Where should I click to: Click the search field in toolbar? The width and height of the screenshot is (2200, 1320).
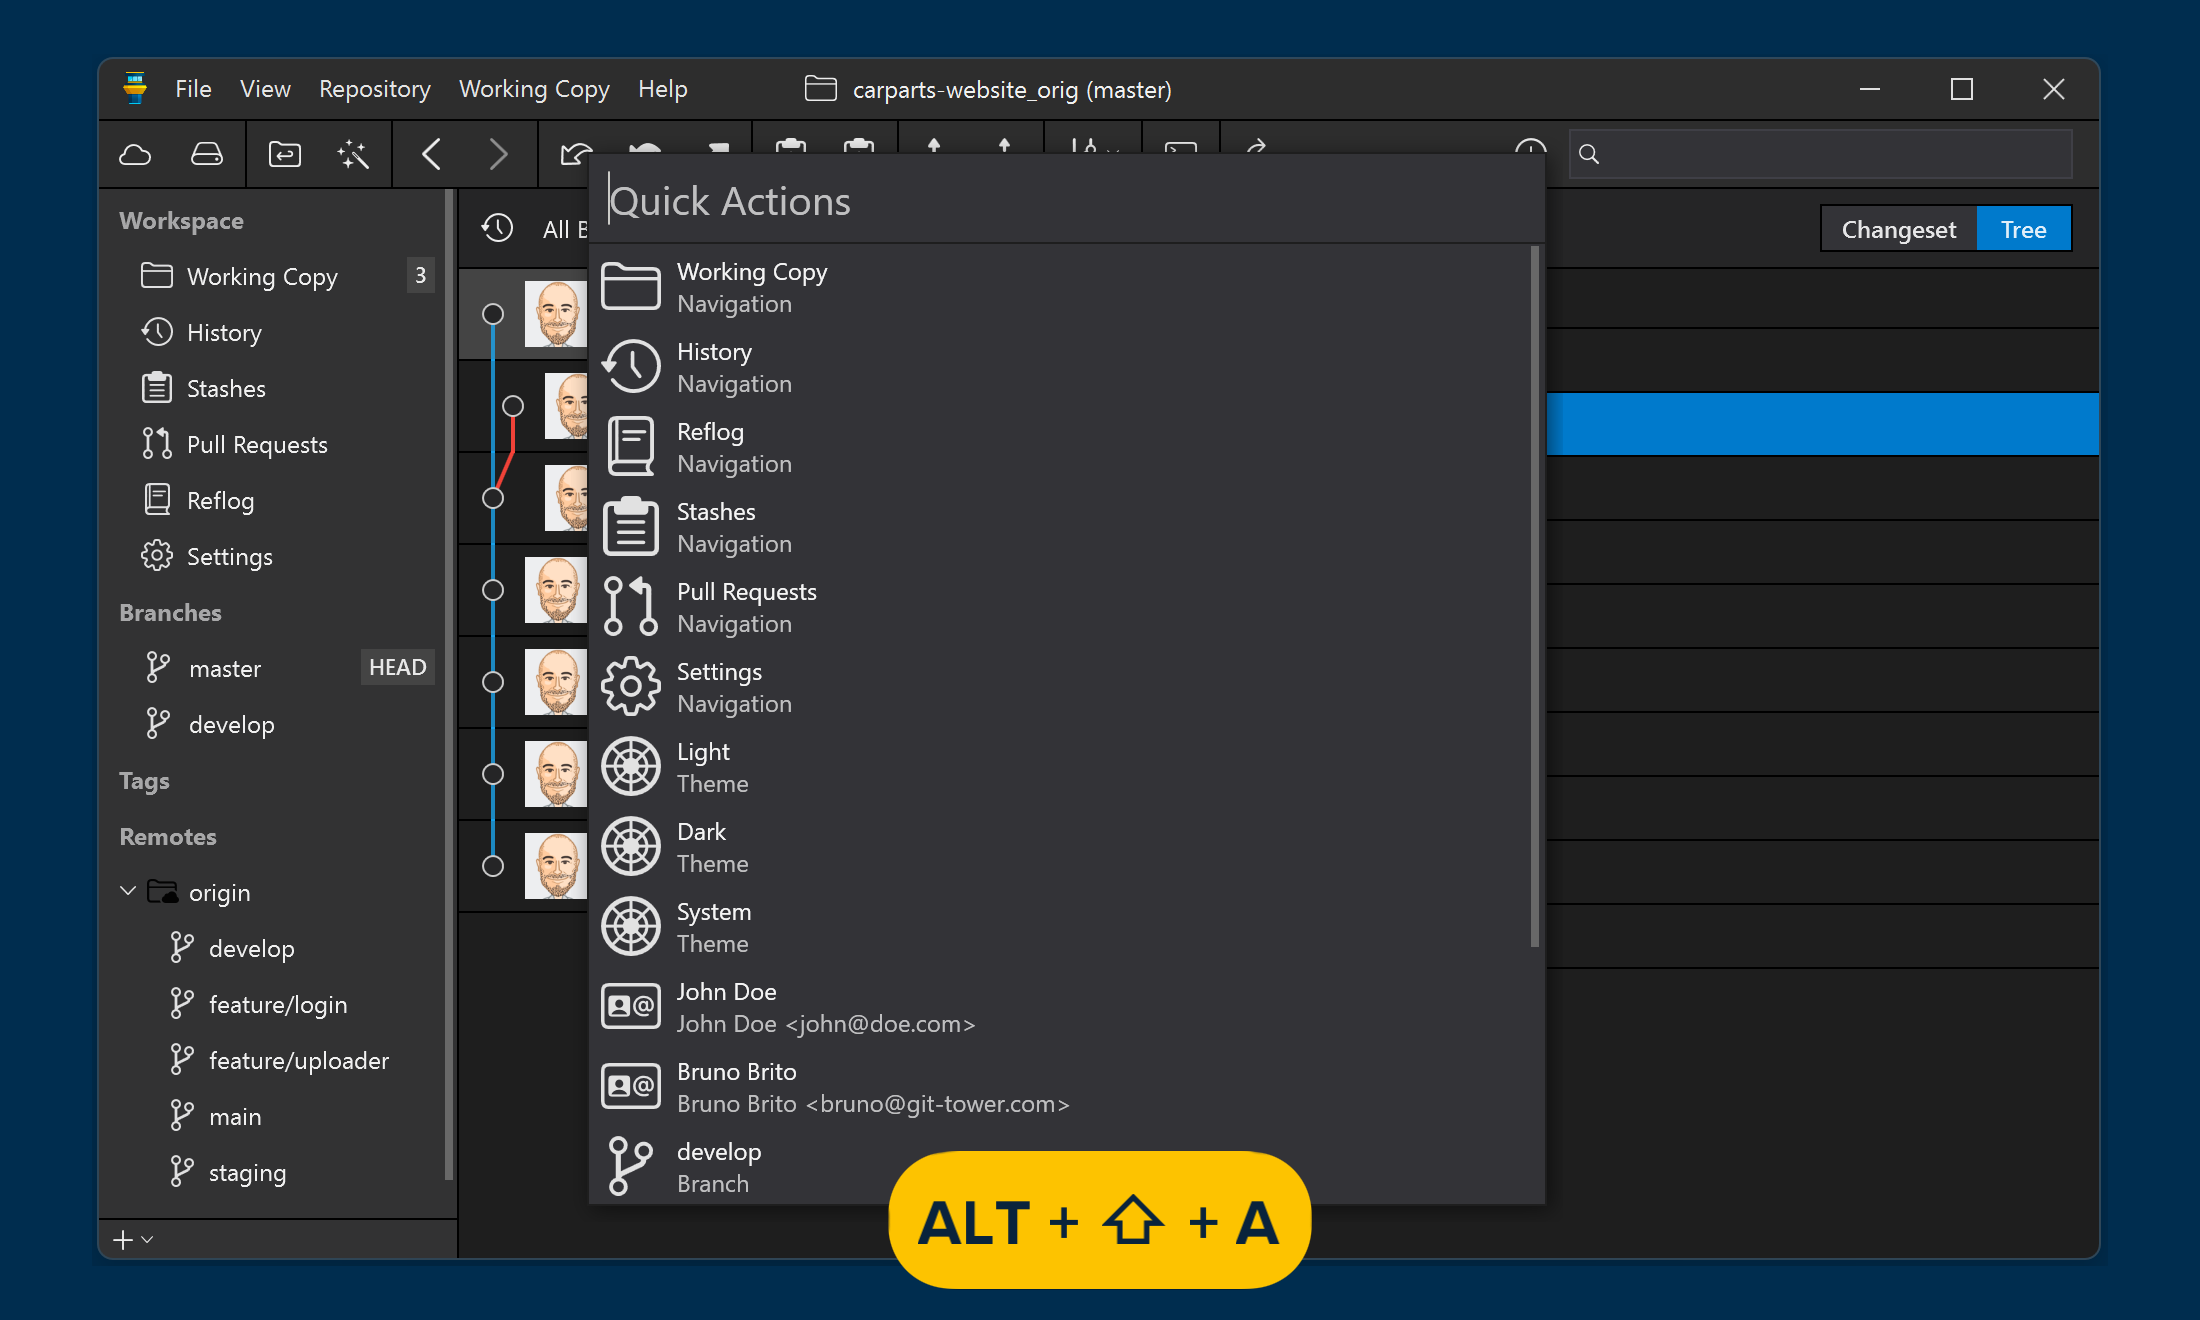[x=1820, y=154]
